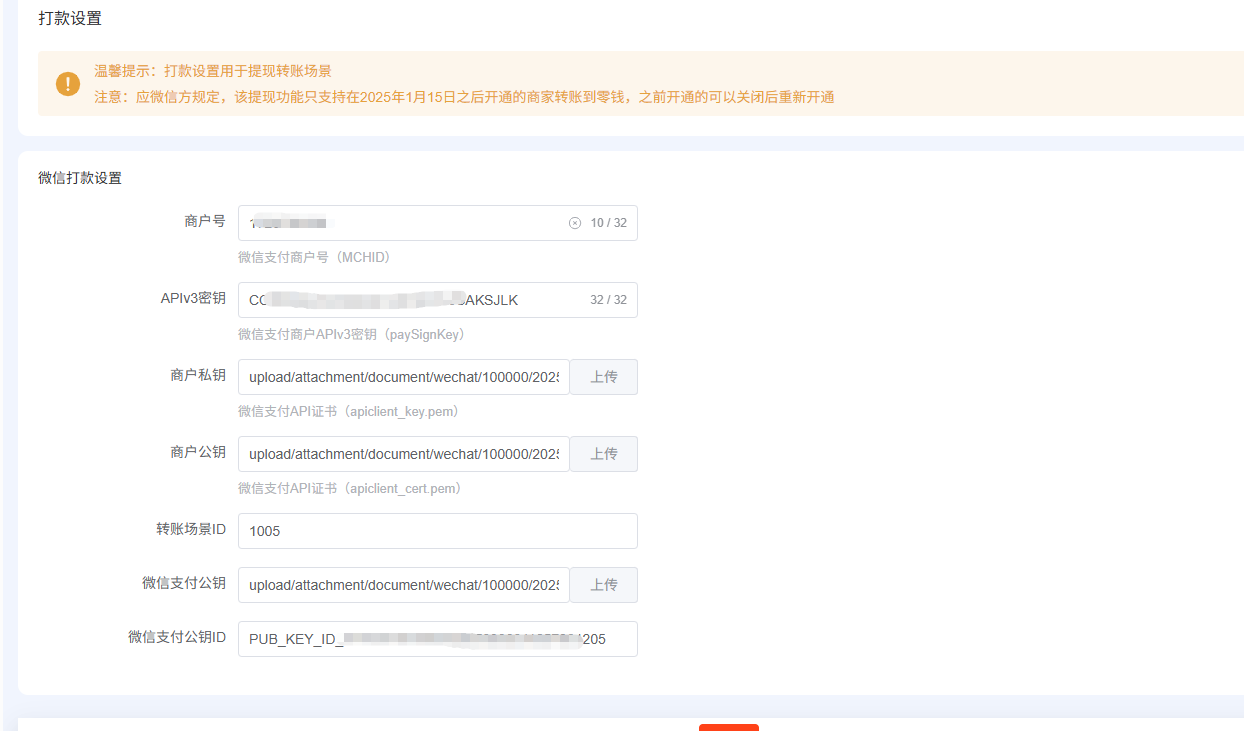Upload the 微信支付公钥 file

pyautogui.click(x=603, y=585)
